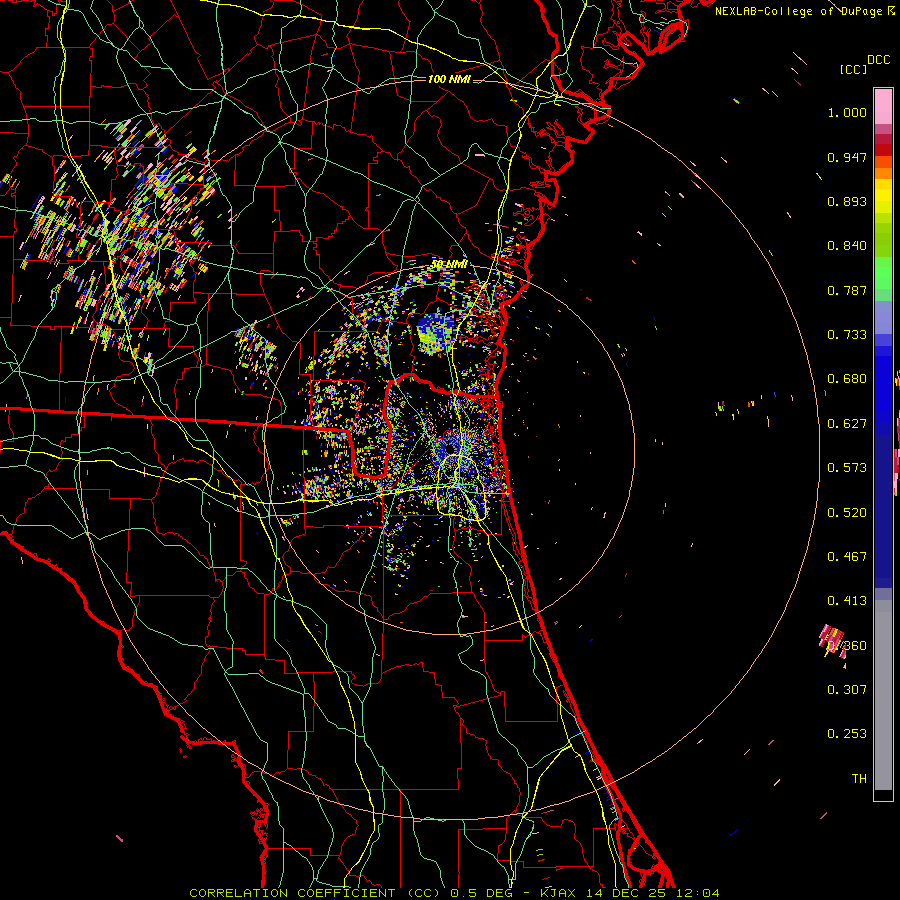Click the [CC] units label
Screen dimensions: 900x900
coord(854,69)
